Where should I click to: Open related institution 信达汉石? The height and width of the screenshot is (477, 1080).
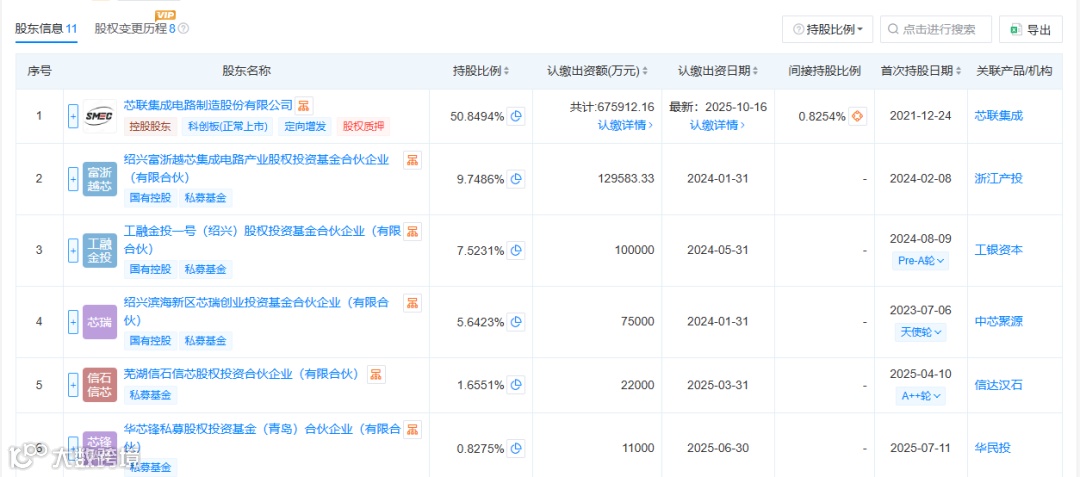tap(999, 385)
